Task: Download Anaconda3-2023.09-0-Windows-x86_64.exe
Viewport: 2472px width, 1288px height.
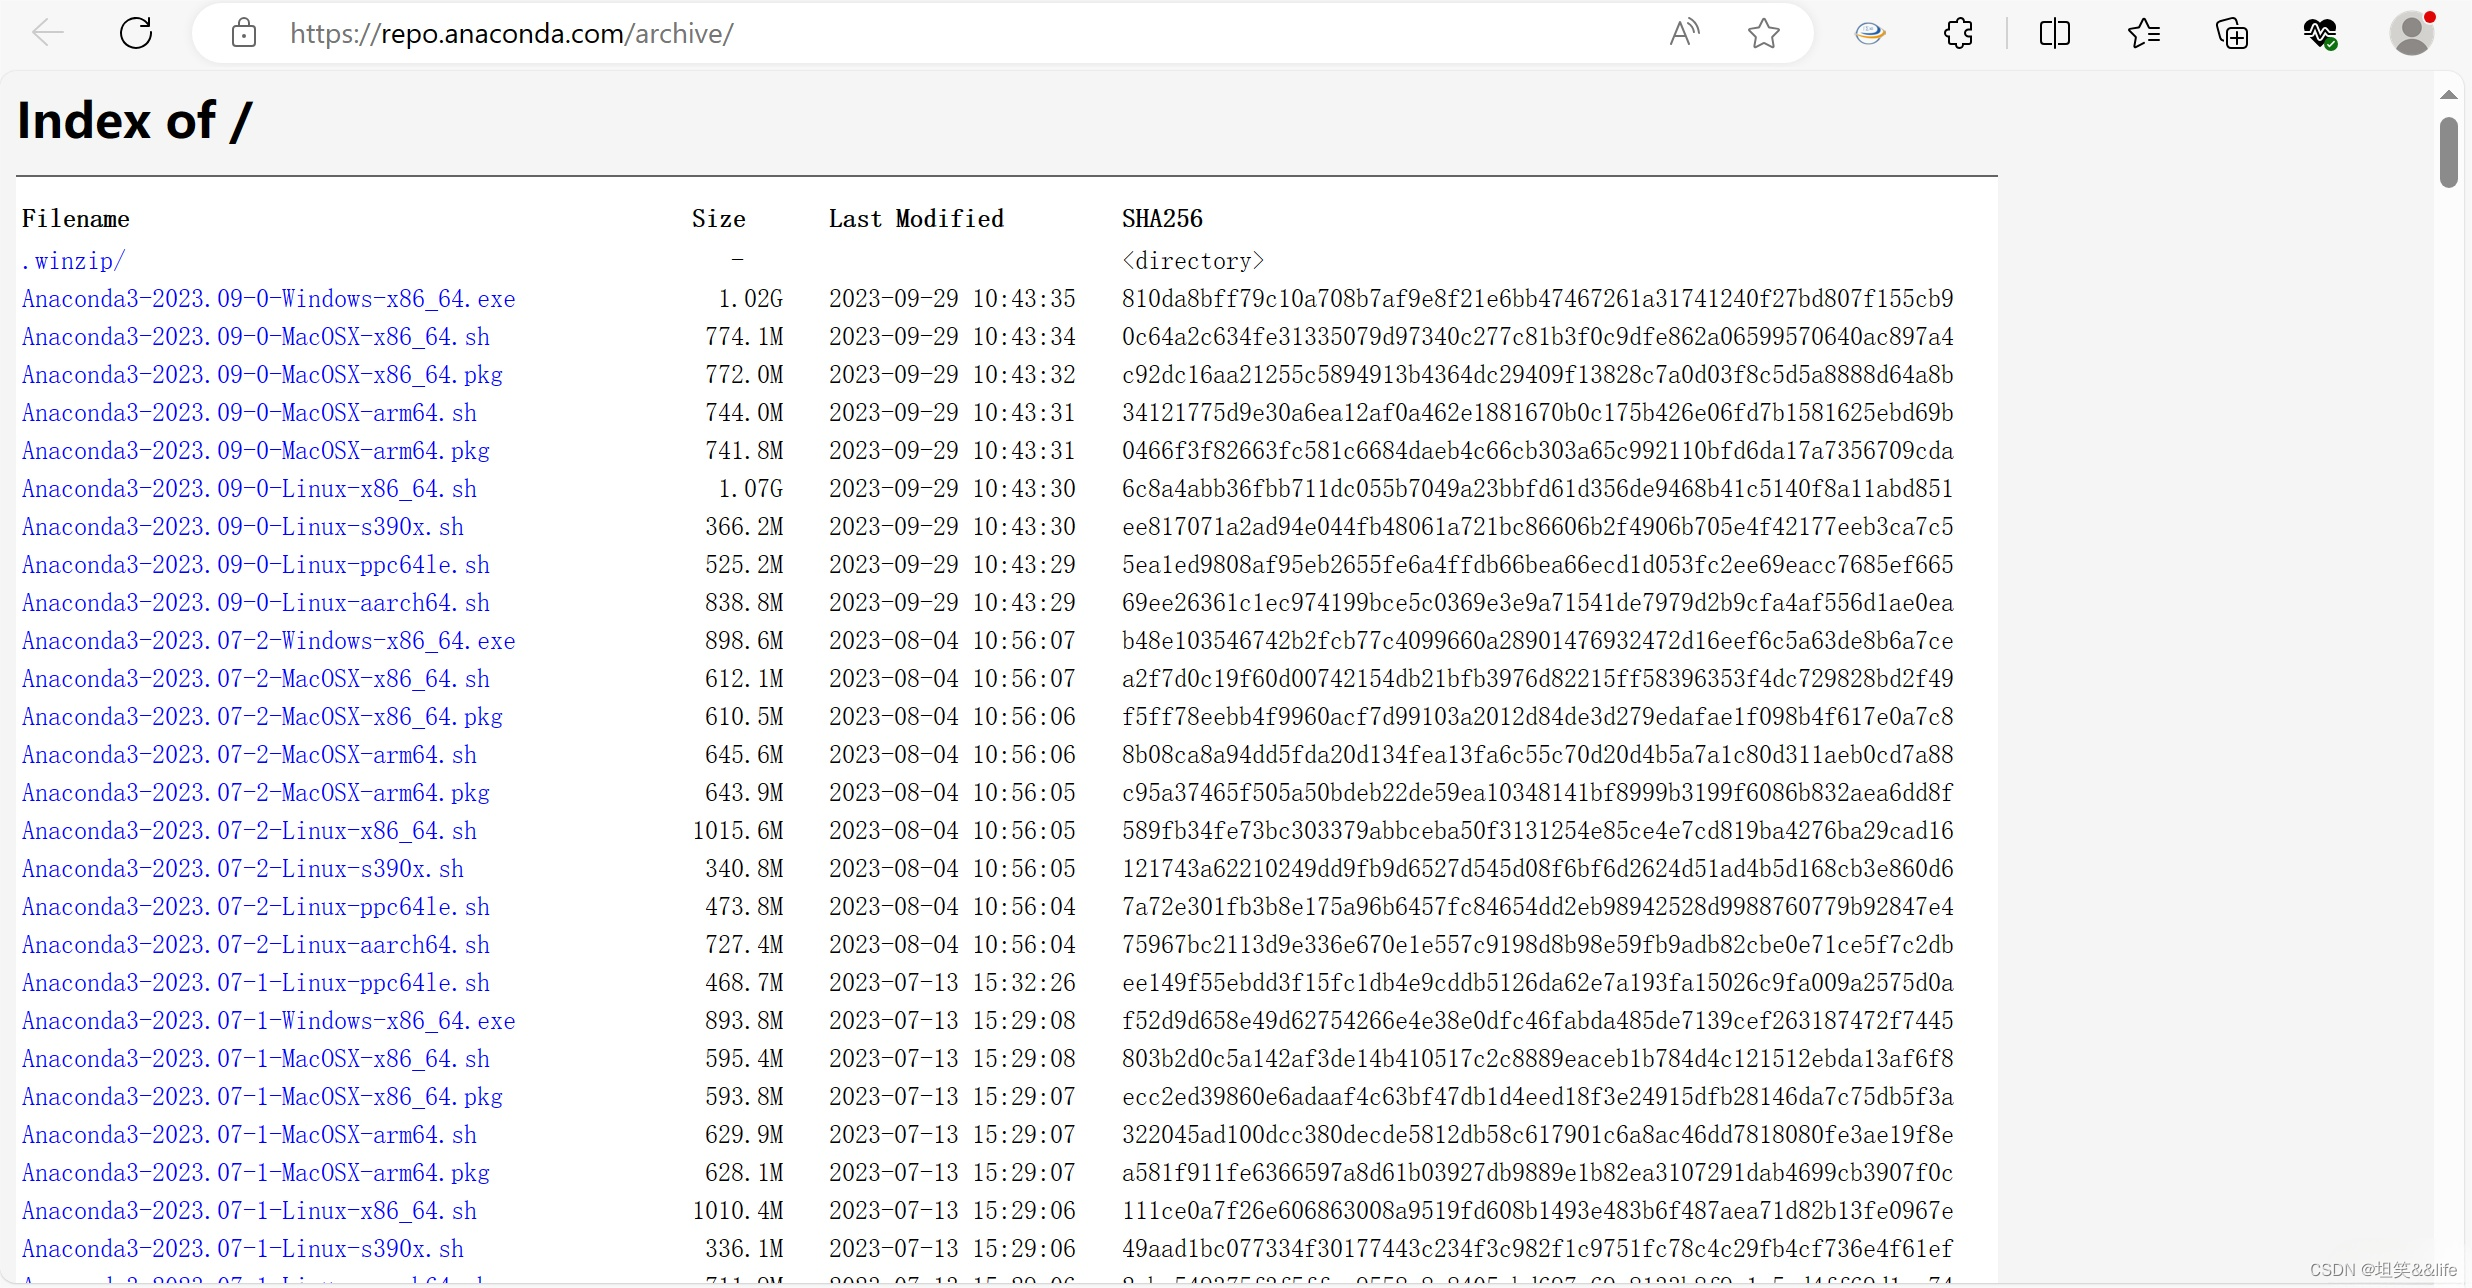Action: (x=268, y=299)
